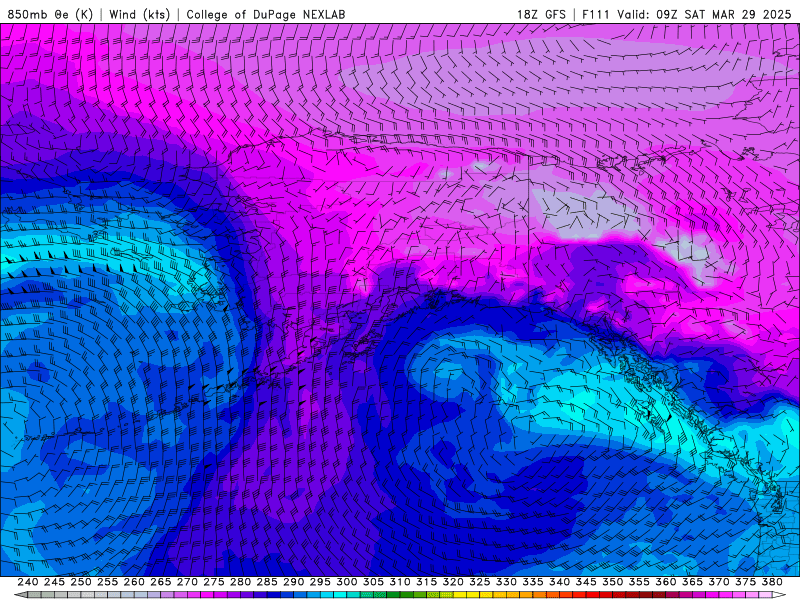Click the 325 label on the color scale

click(480, 582)
